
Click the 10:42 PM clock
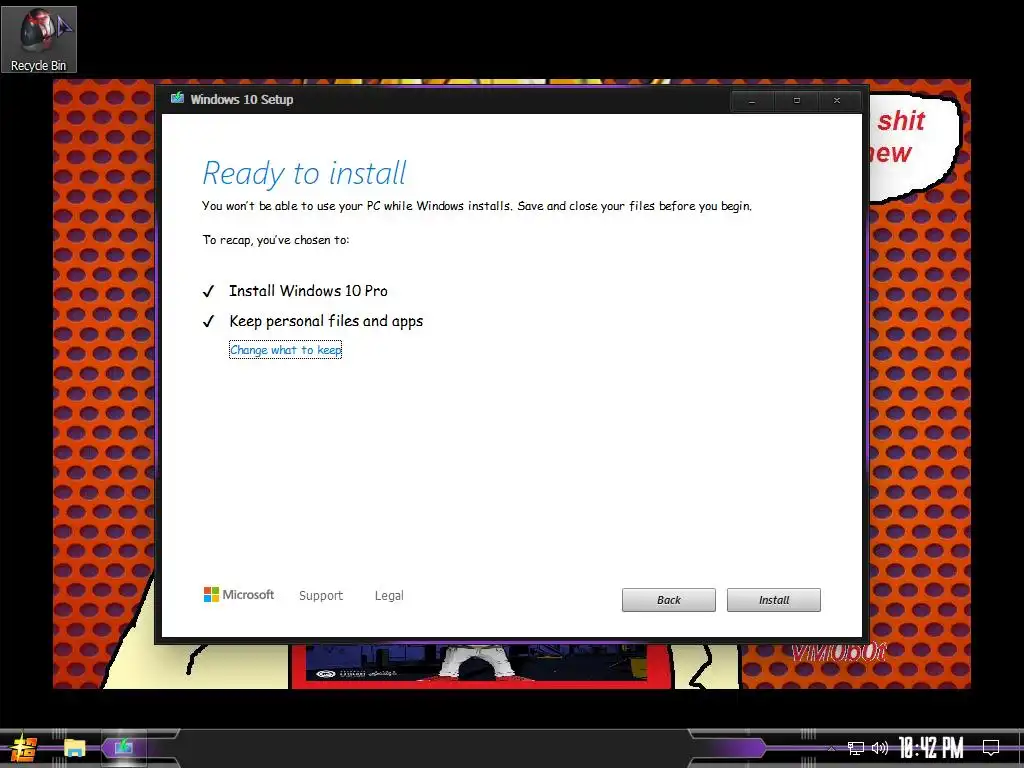tap(931, 748)
